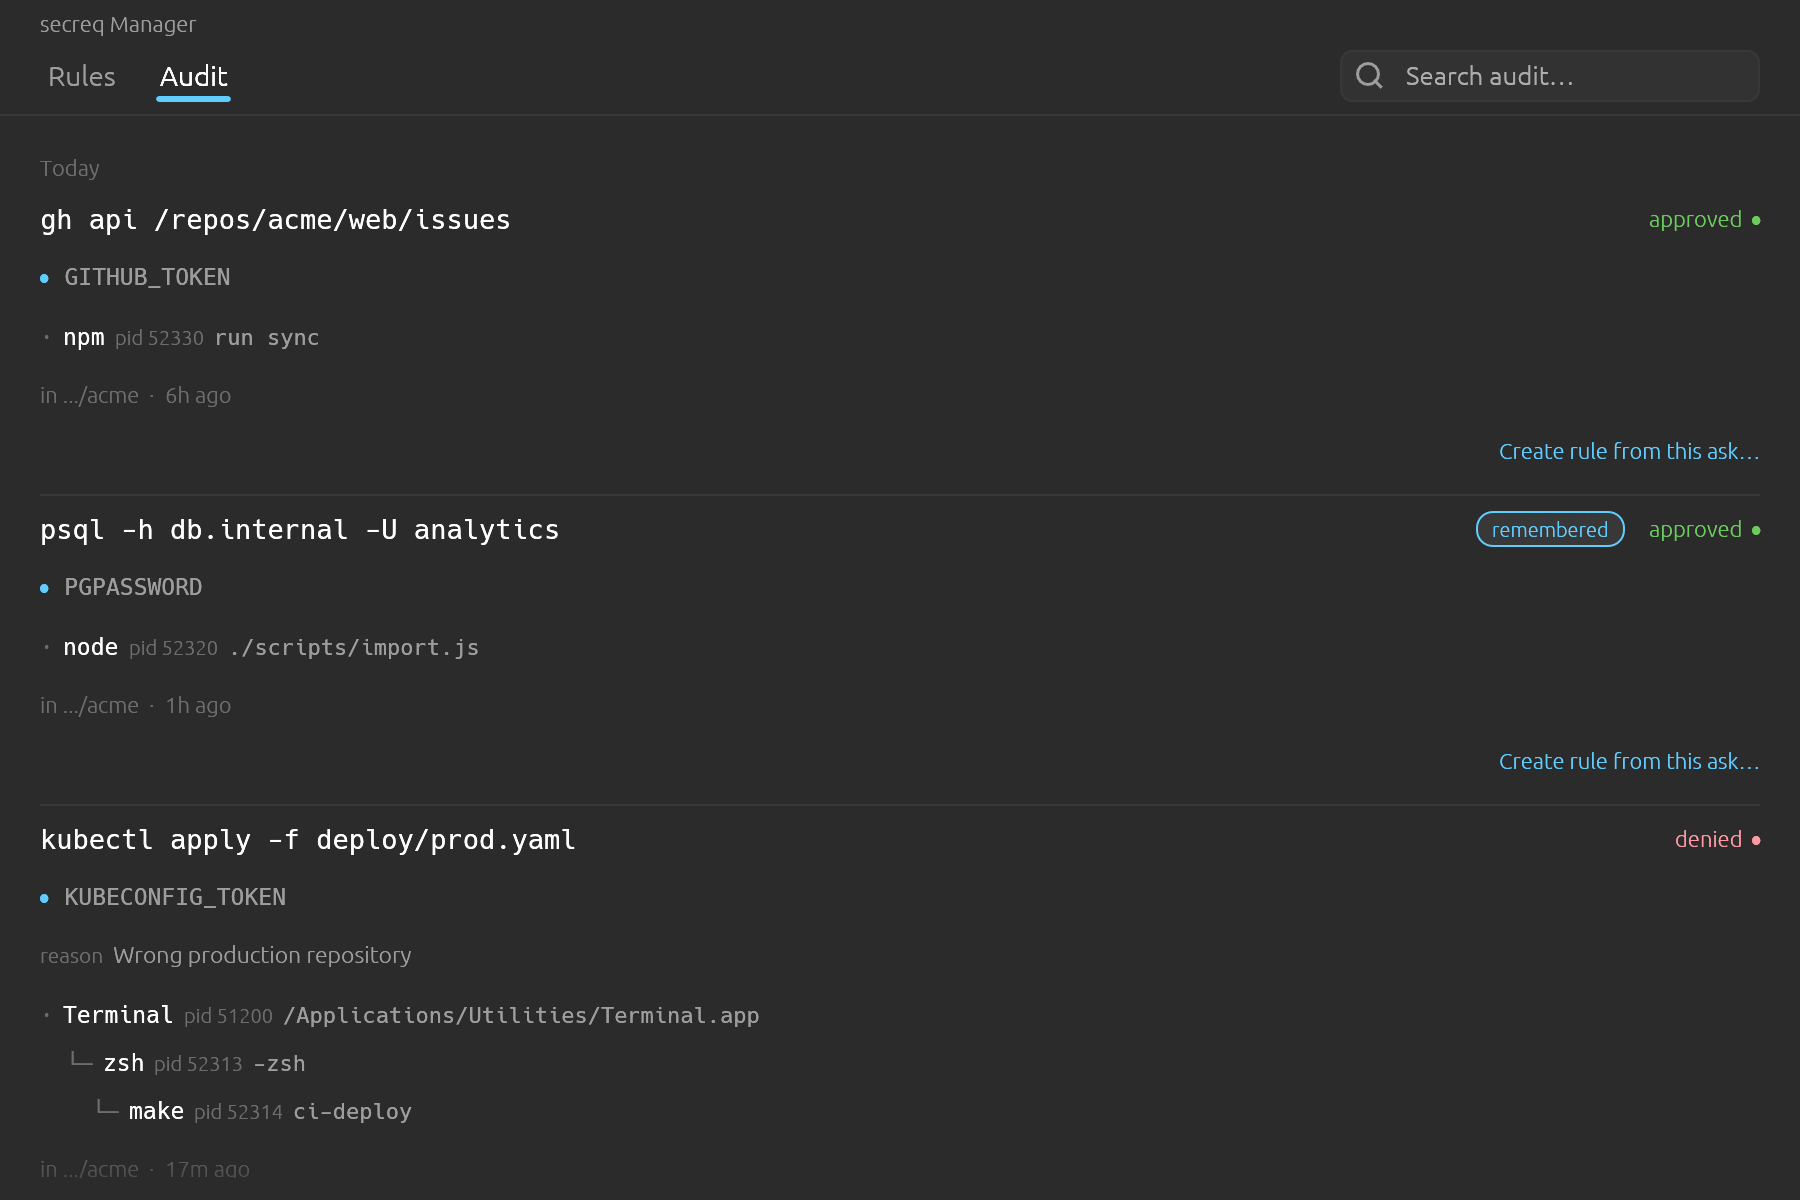The image size is (1800, 1200).
Task: Click the remembered badge on psql entry
Action: tap(1550, 530)
